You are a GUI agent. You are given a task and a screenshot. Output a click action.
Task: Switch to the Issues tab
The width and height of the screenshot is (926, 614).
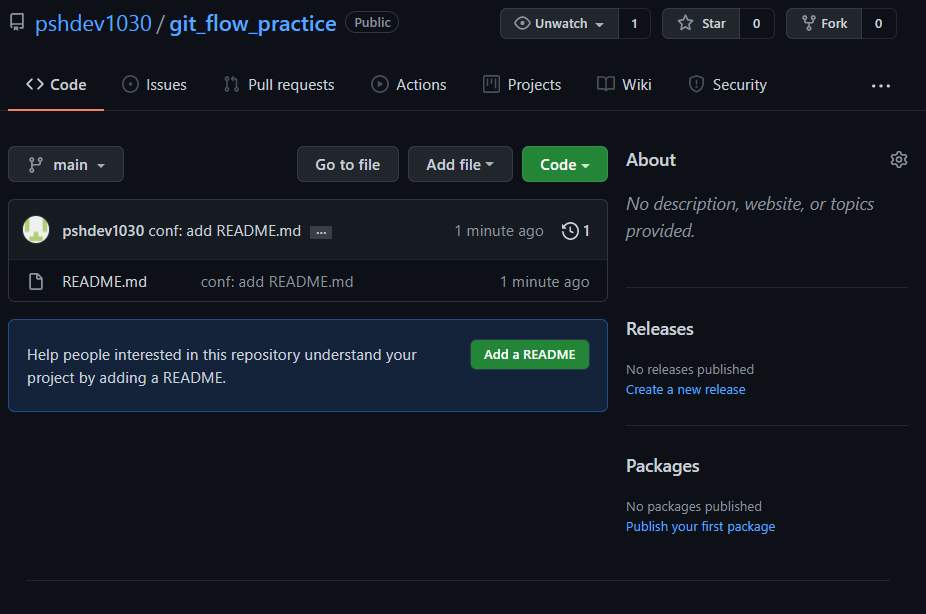click(x=154, y=85)
